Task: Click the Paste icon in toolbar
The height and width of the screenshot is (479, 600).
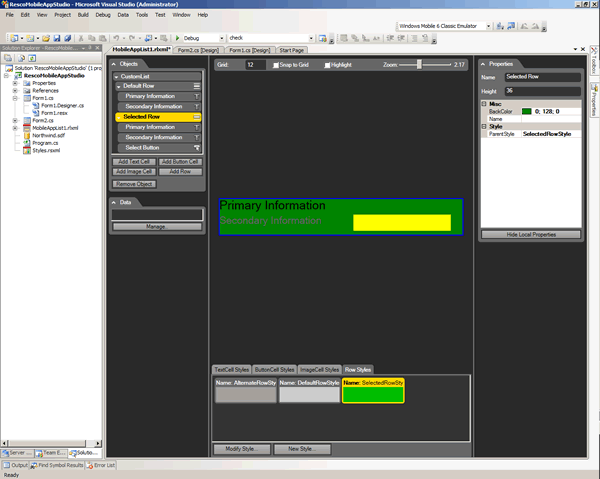Action: coord(102,38)
